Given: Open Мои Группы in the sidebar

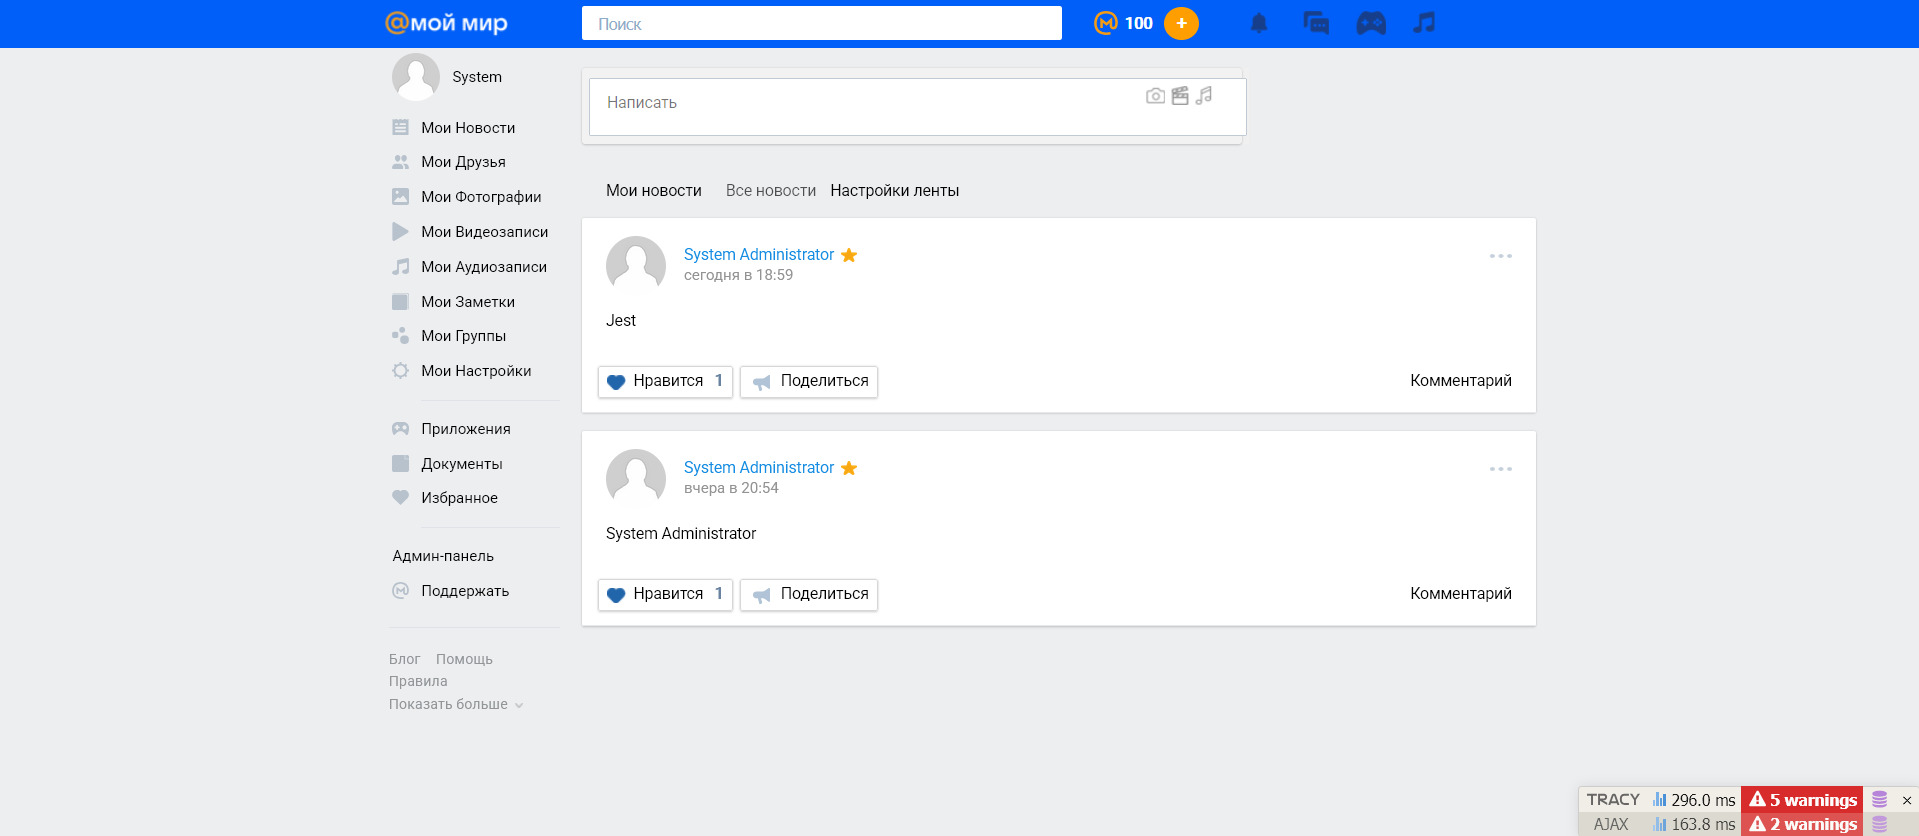Looking at the screenshot, I should (x=463, y=336).
